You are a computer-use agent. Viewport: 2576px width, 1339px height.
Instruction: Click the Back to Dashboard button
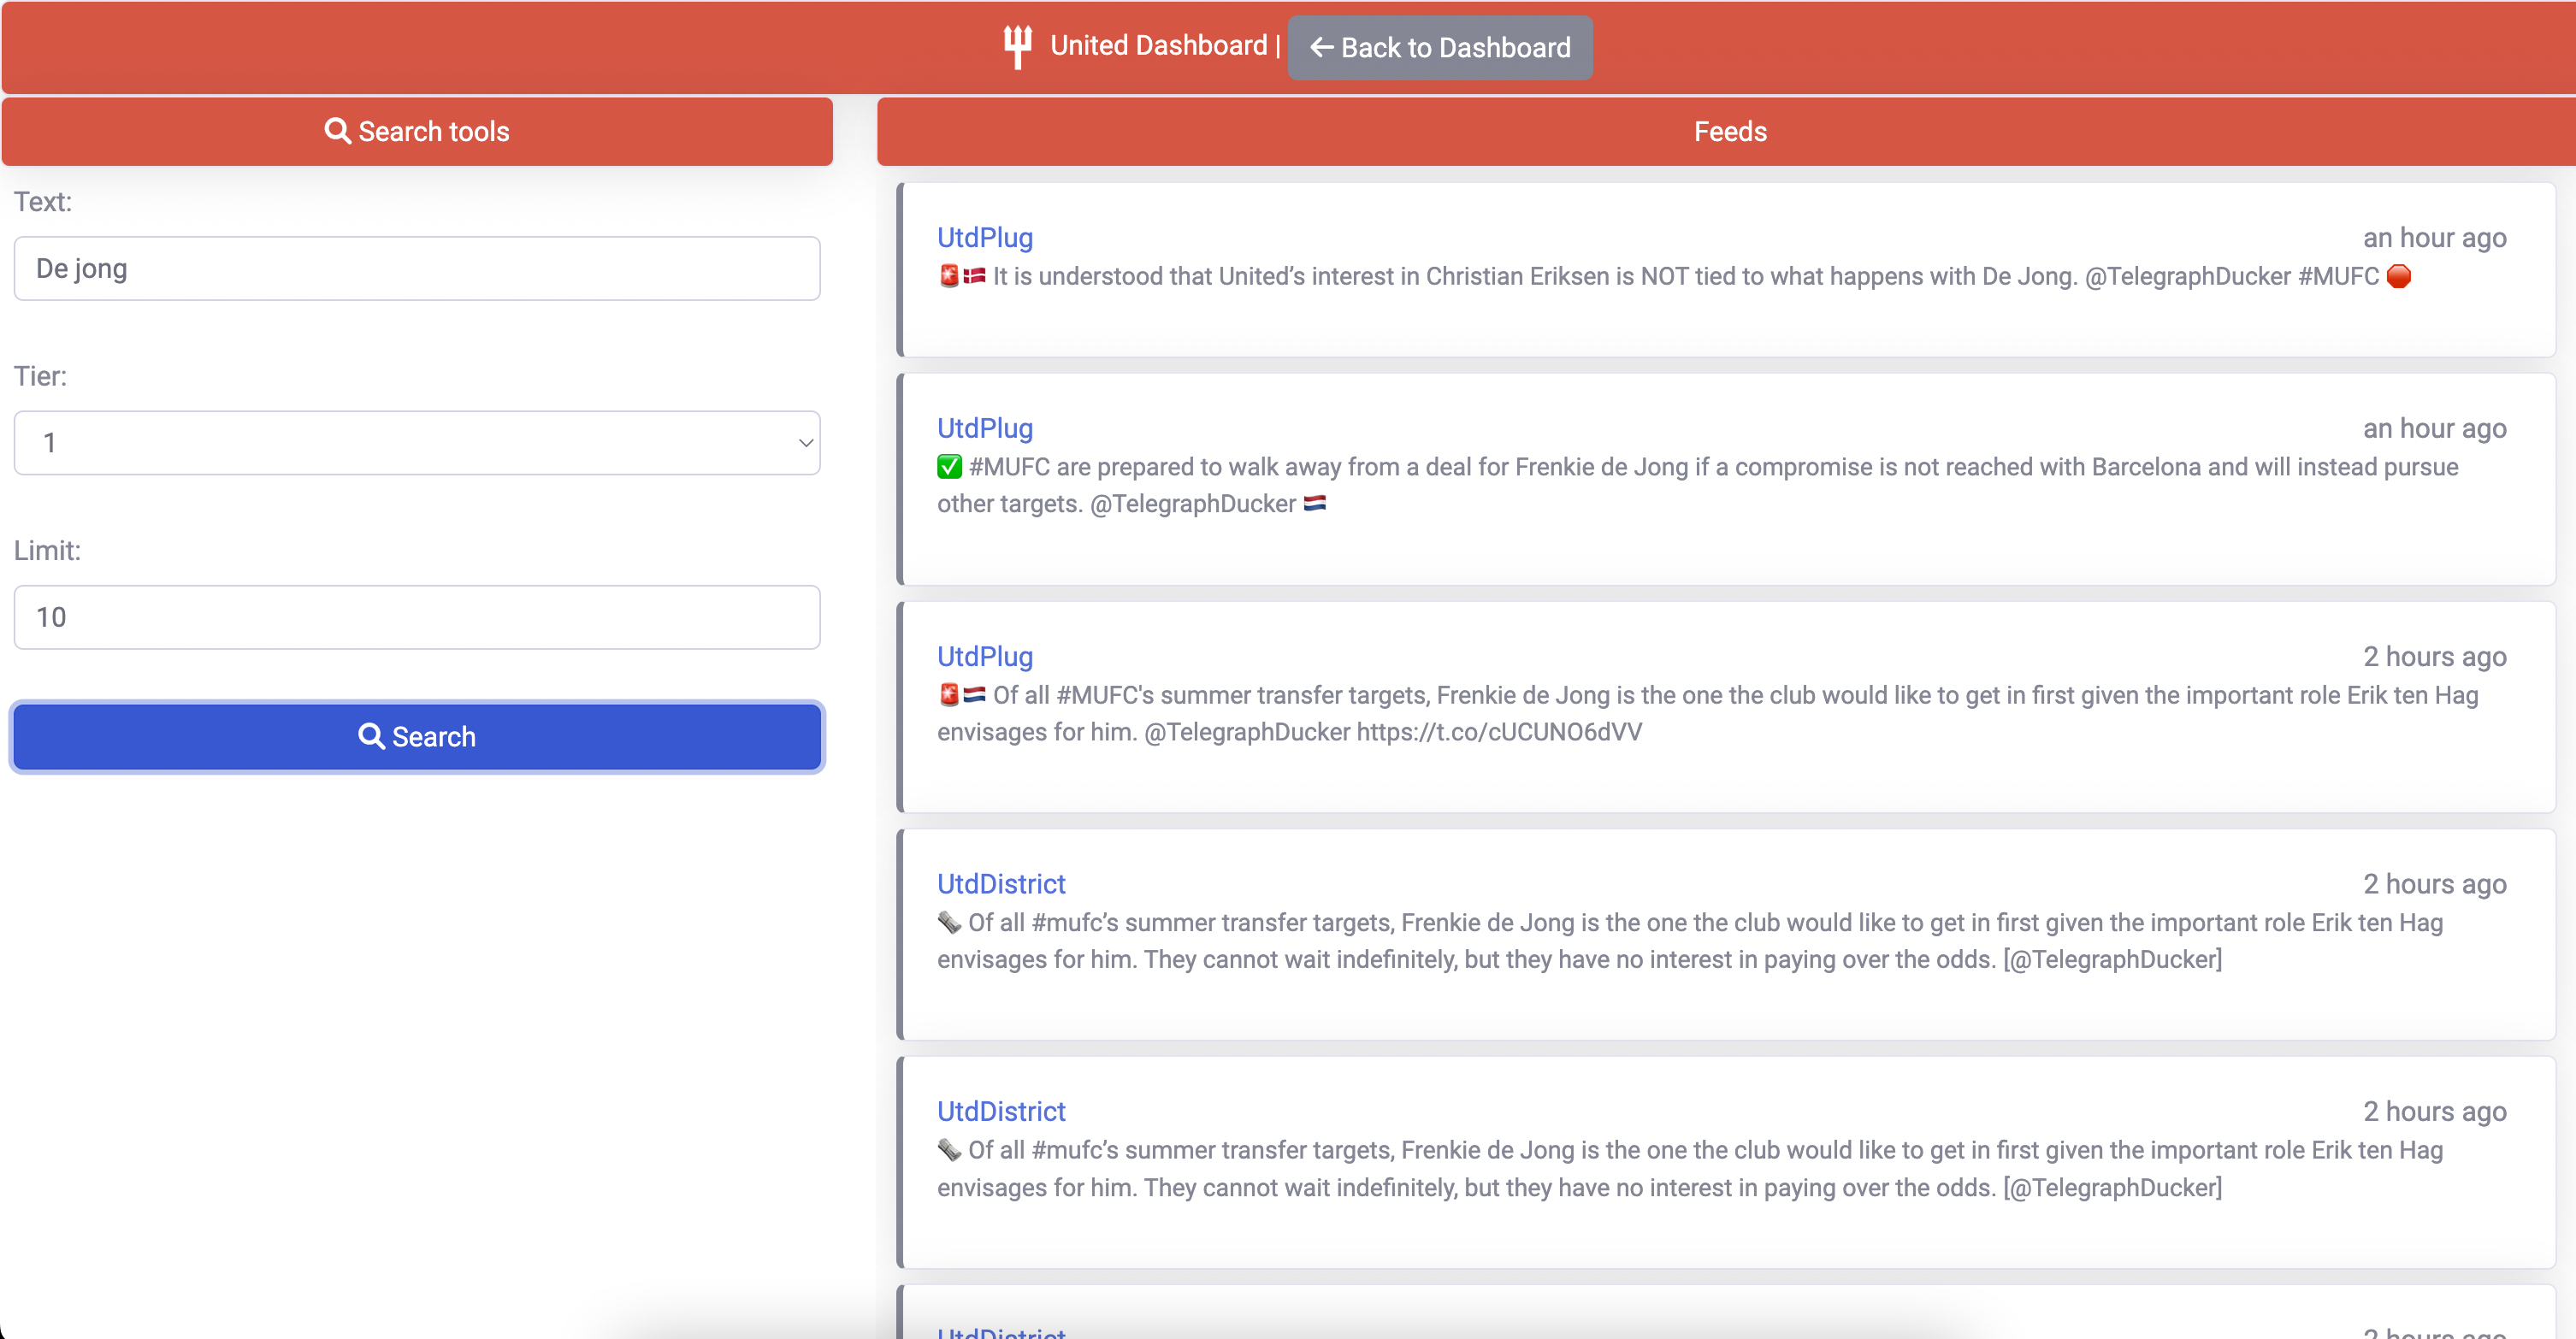click(x=1440, y=47)
